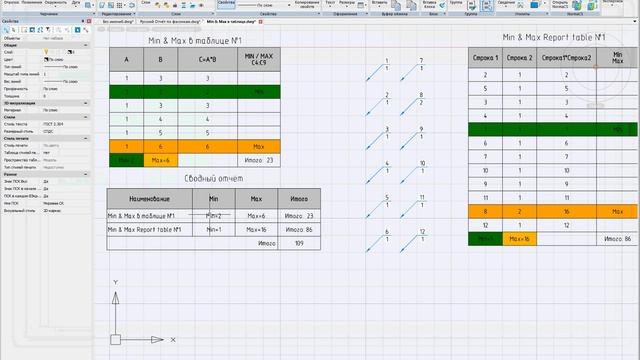Collapse the Разное section in properties

86,174
